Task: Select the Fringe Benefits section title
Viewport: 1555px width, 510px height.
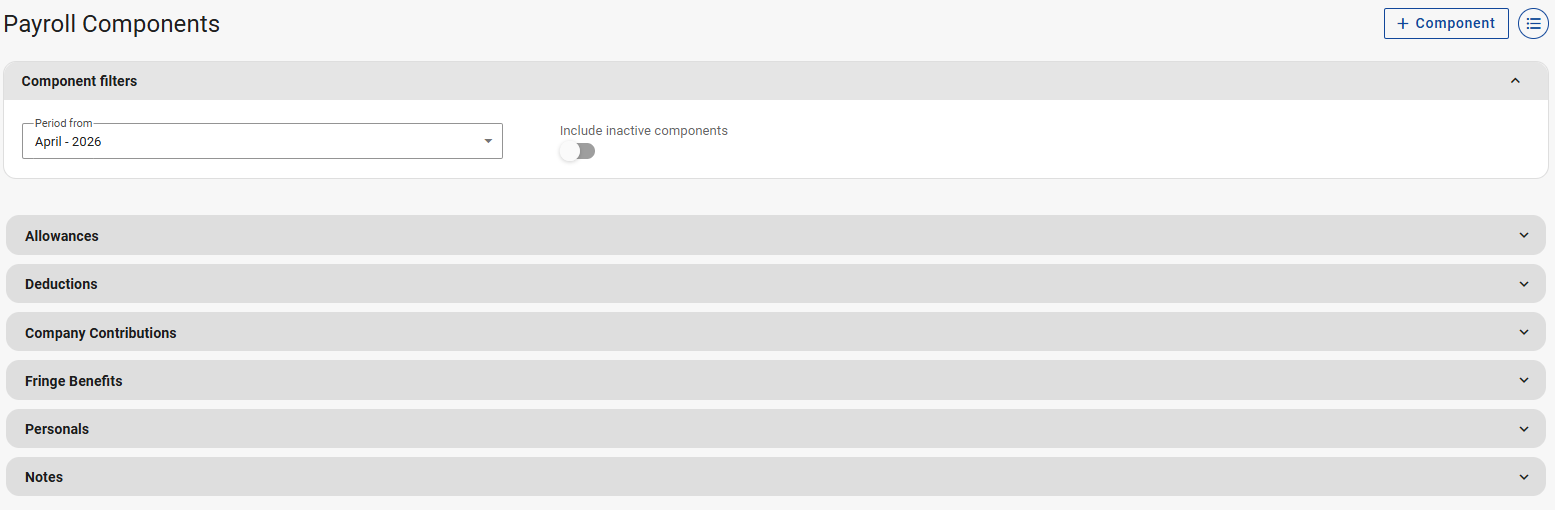Action: pyautogui.click(x=73, y=381)
